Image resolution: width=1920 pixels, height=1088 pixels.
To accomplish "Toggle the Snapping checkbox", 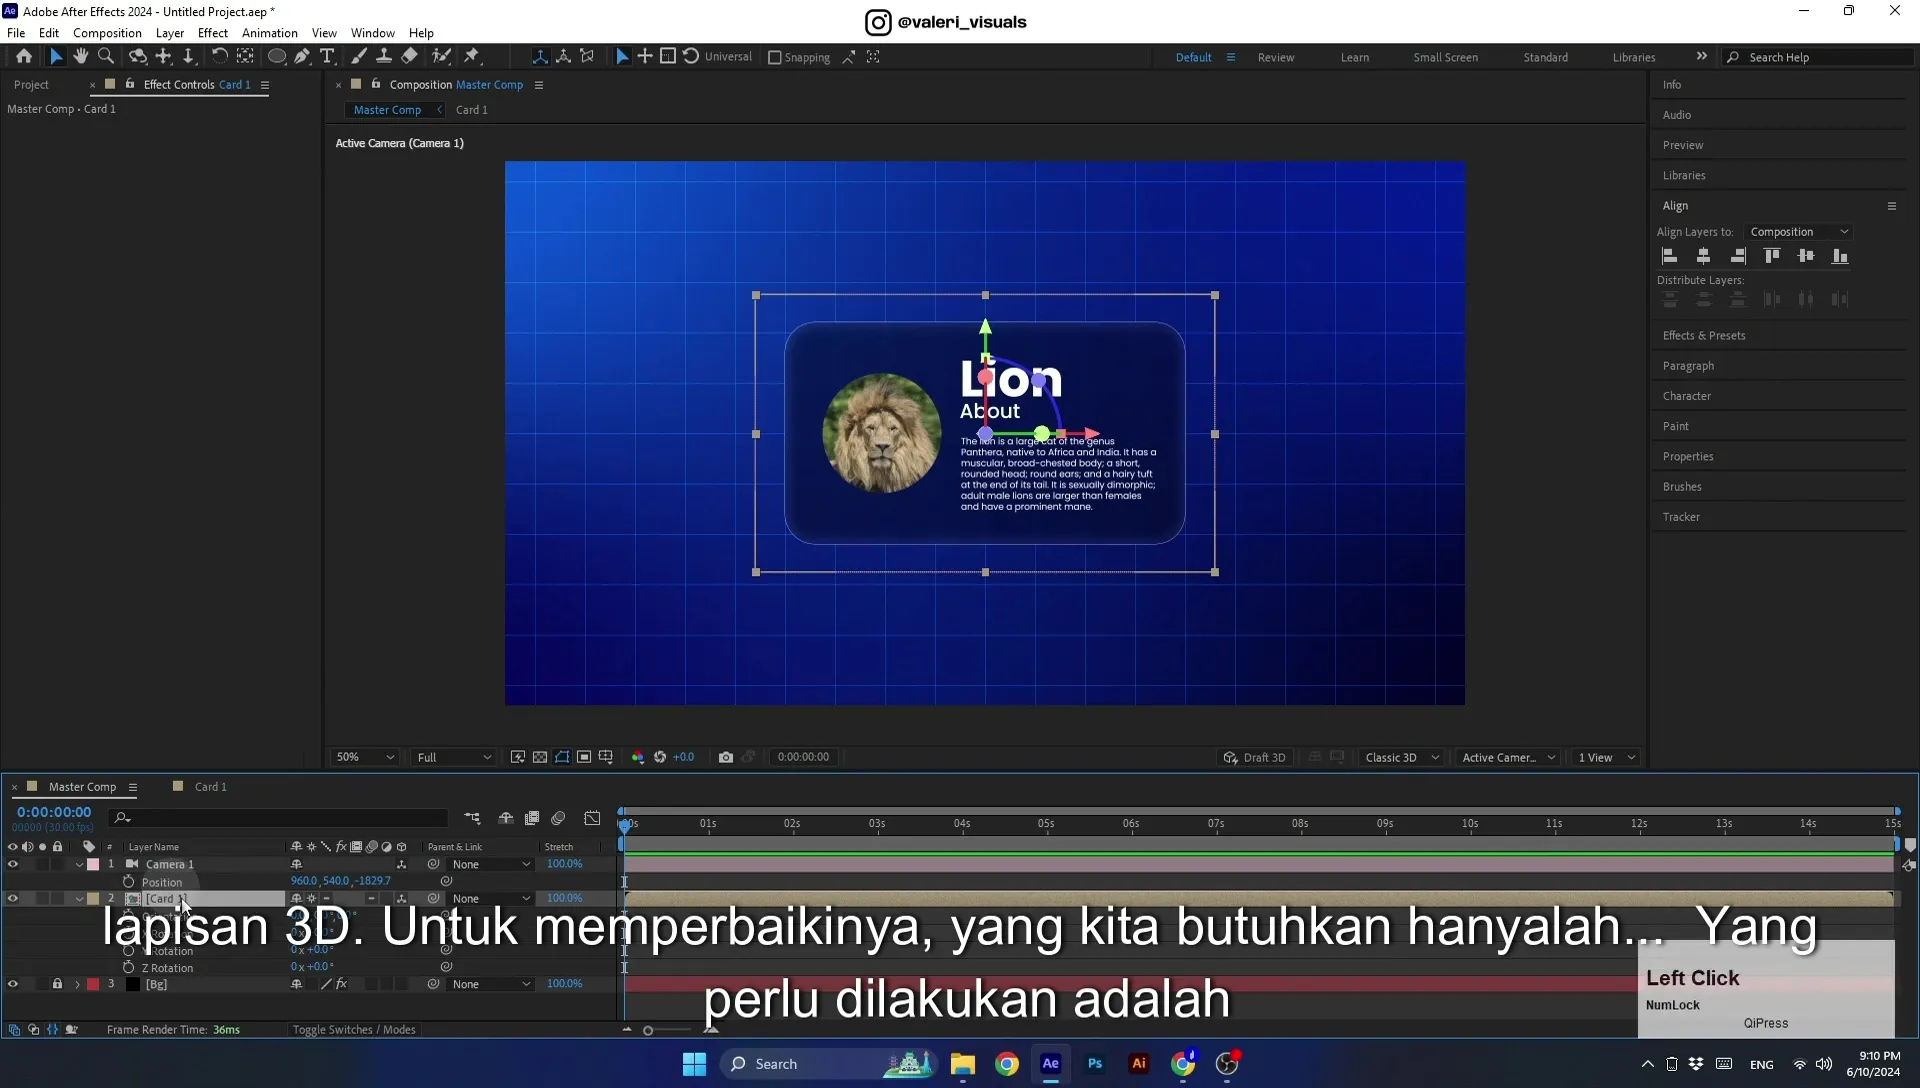I will (774, 57).
